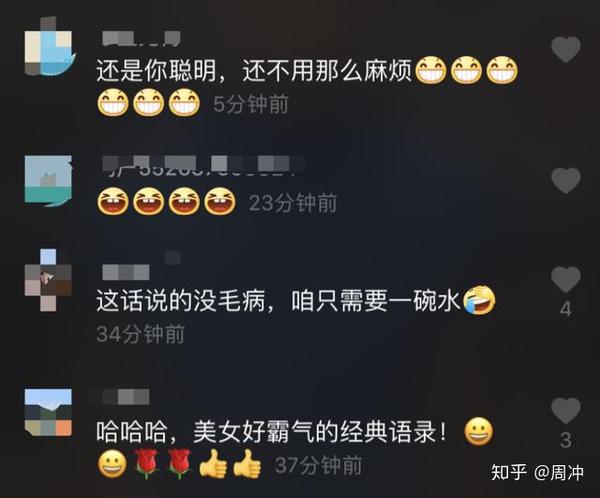Tap the blurred username of the first commenter
600x498 pixels.
pos(142,38)
